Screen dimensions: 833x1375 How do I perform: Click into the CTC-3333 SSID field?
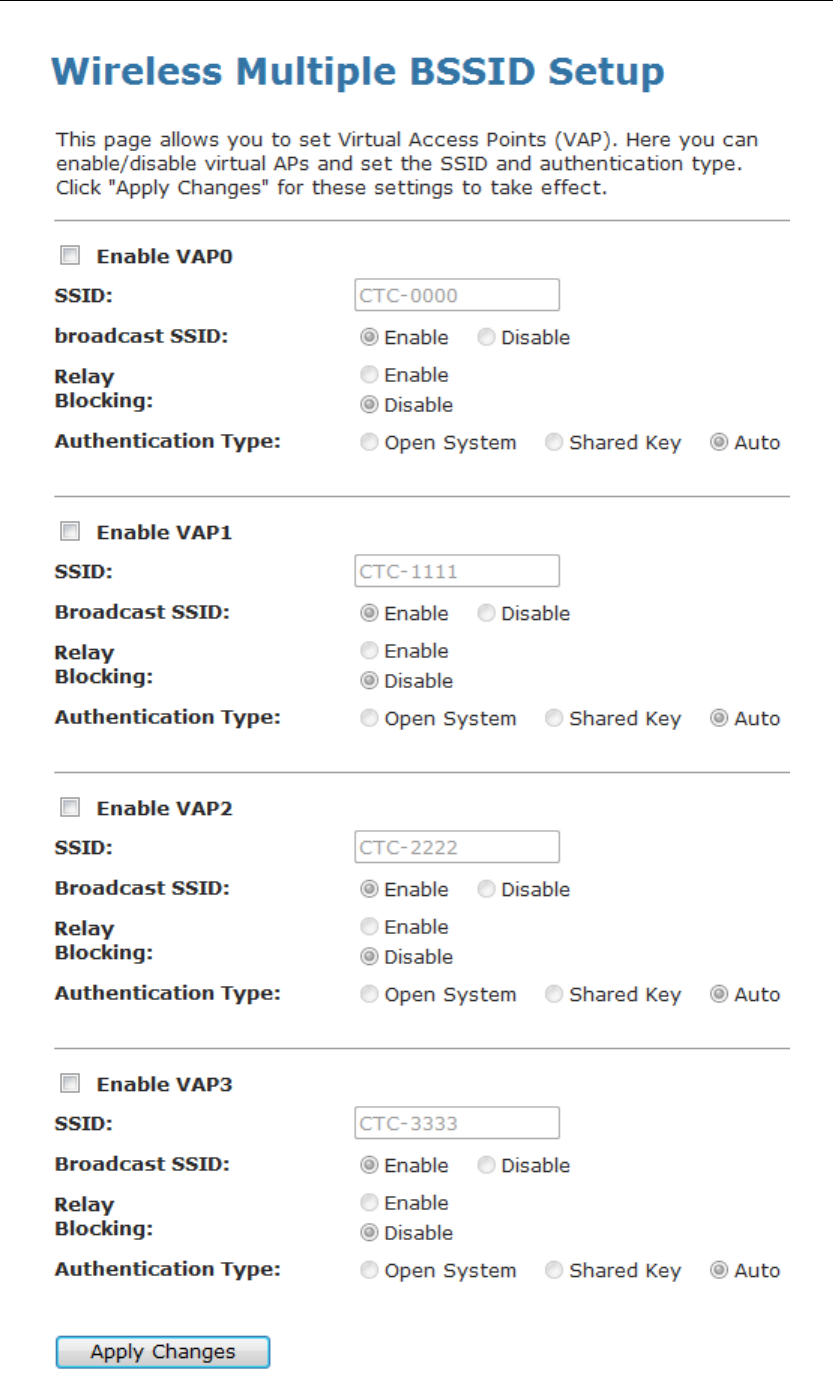click(457, 1123)
